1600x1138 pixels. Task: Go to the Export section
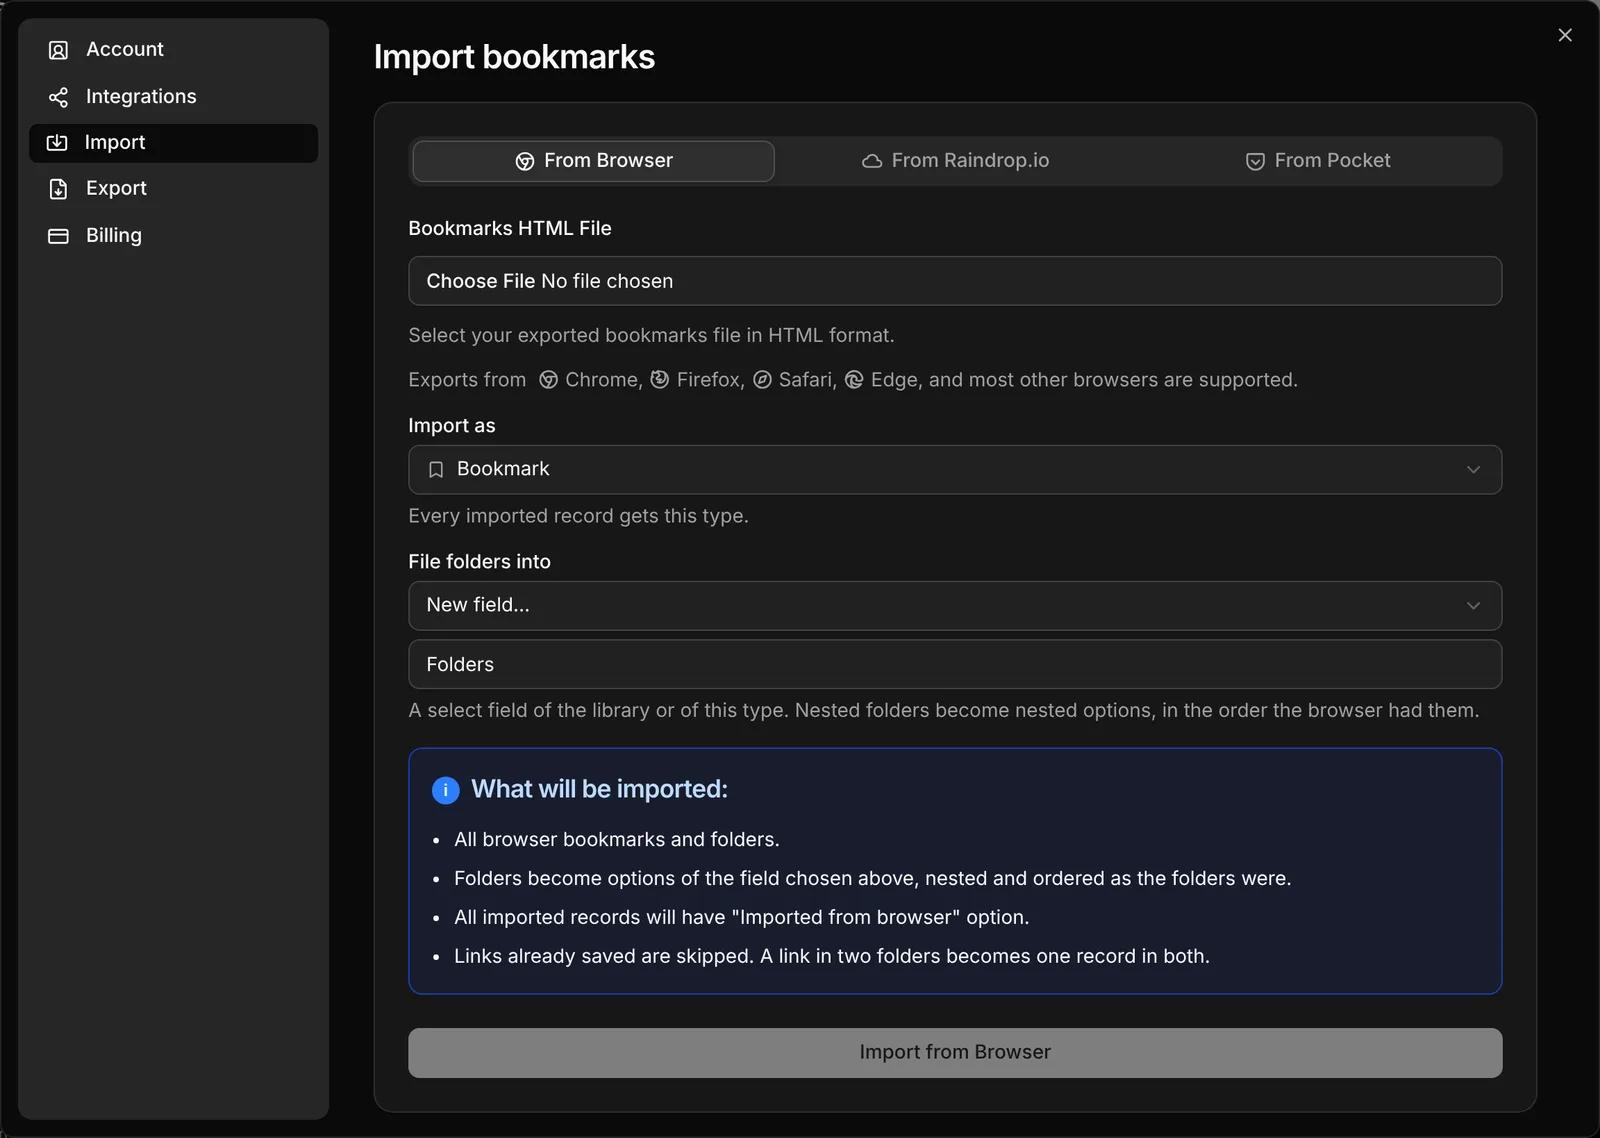click(174, 189)
